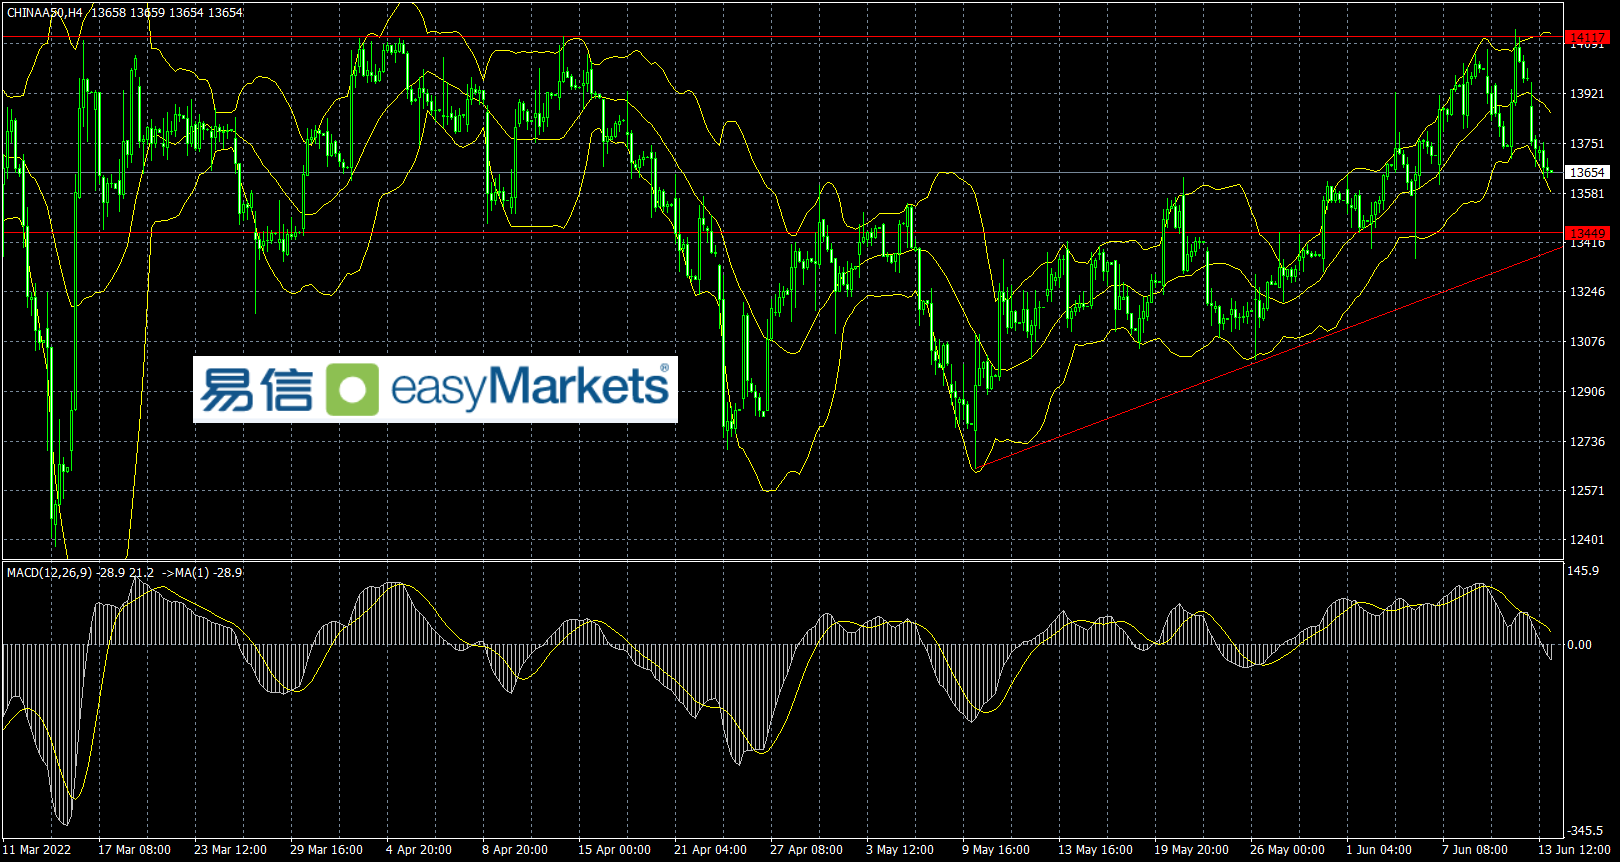Click the 21 Apr 04:00 time label

click(710, 850)
